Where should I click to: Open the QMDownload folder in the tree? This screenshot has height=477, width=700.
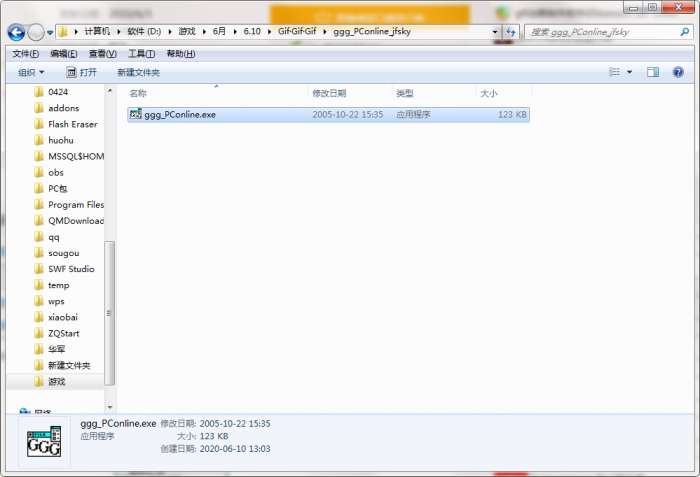pos(76,221)
